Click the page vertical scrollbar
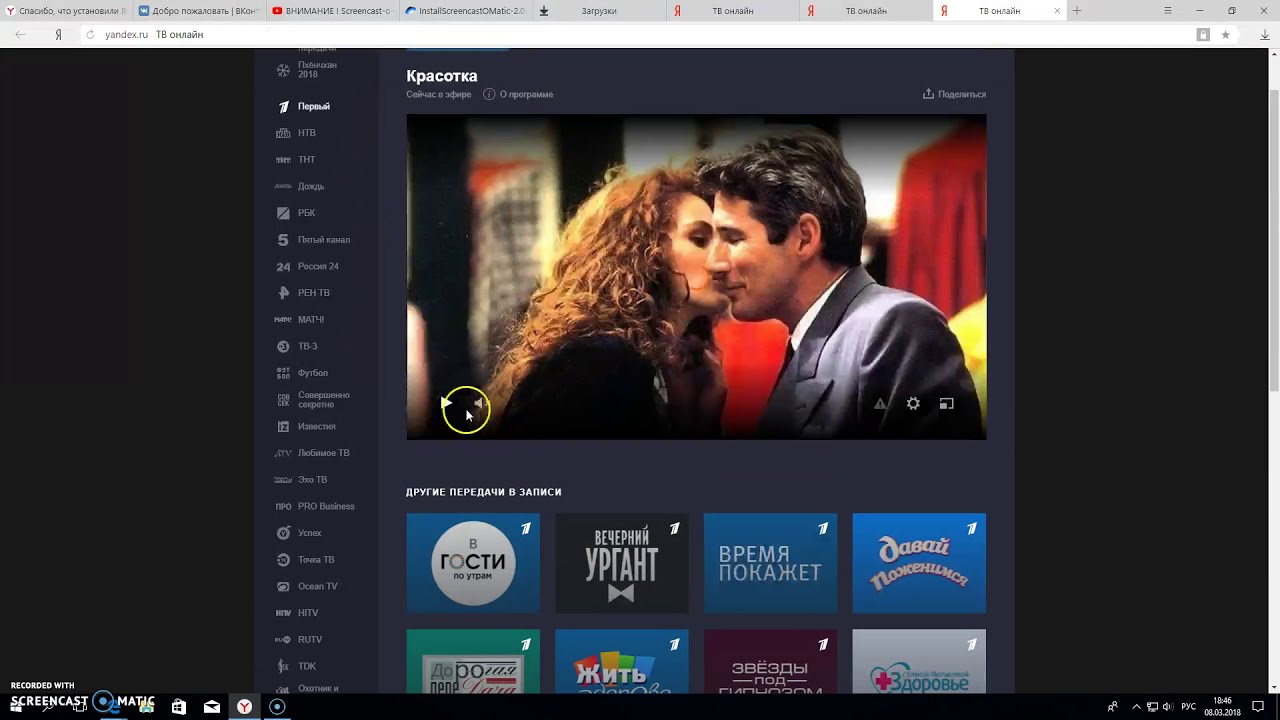Screen dimensions: 1280x720 pyautogui.click(x=1274, y=240)
